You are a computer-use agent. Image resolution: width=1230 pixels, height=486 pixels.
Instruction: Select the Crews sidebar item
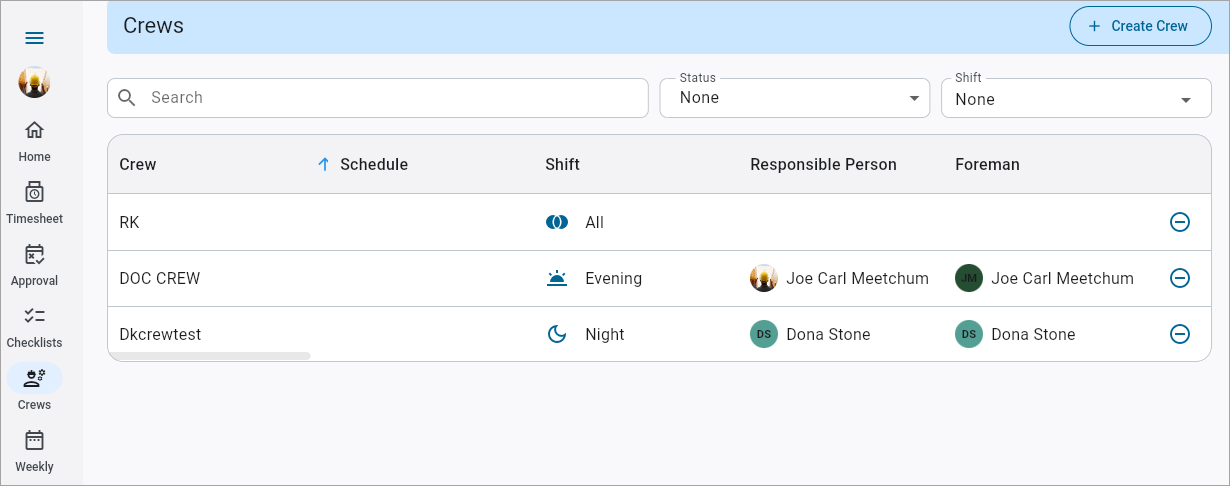click(x=34, y=389)
